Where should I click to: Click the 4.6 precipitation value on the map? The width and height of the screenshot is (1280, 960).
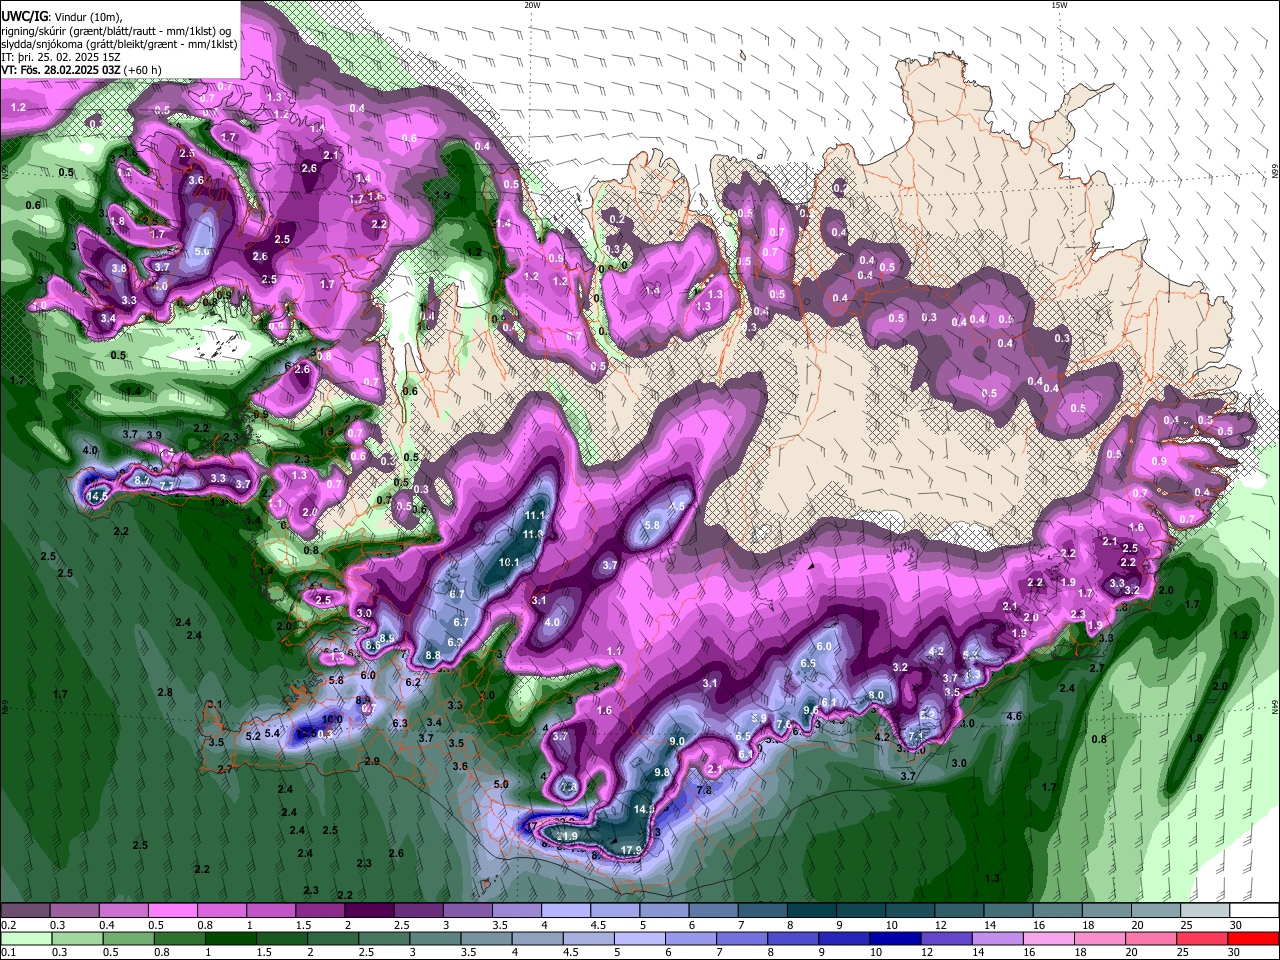[x=1014, y=717]
